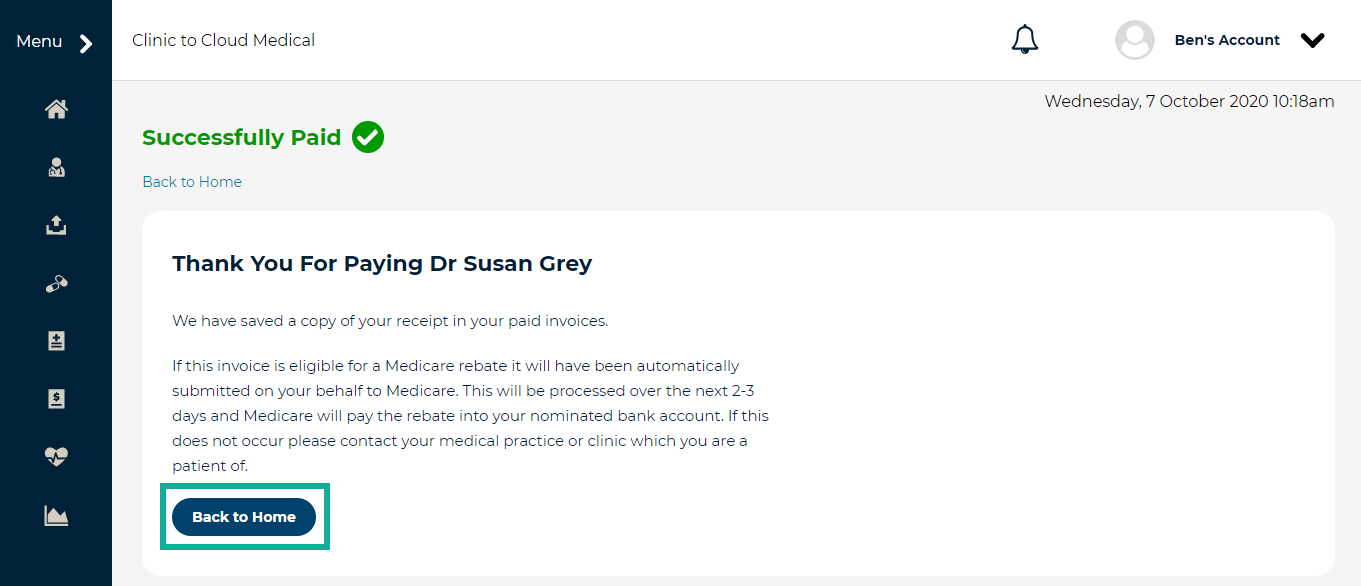Select the heartbeat health icon
Image resolution: width=1361 pixels, height=586 pixels.
(x=56, y=457)
